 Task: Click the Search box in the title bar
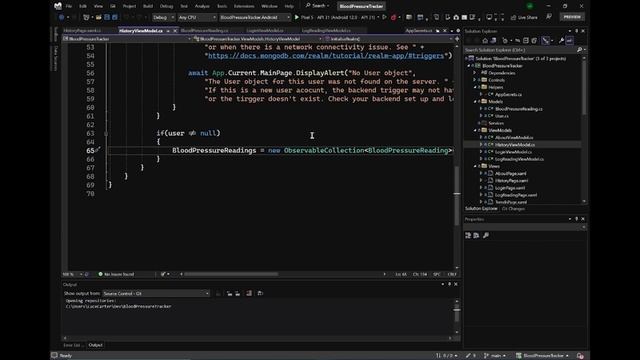(318, 6)
